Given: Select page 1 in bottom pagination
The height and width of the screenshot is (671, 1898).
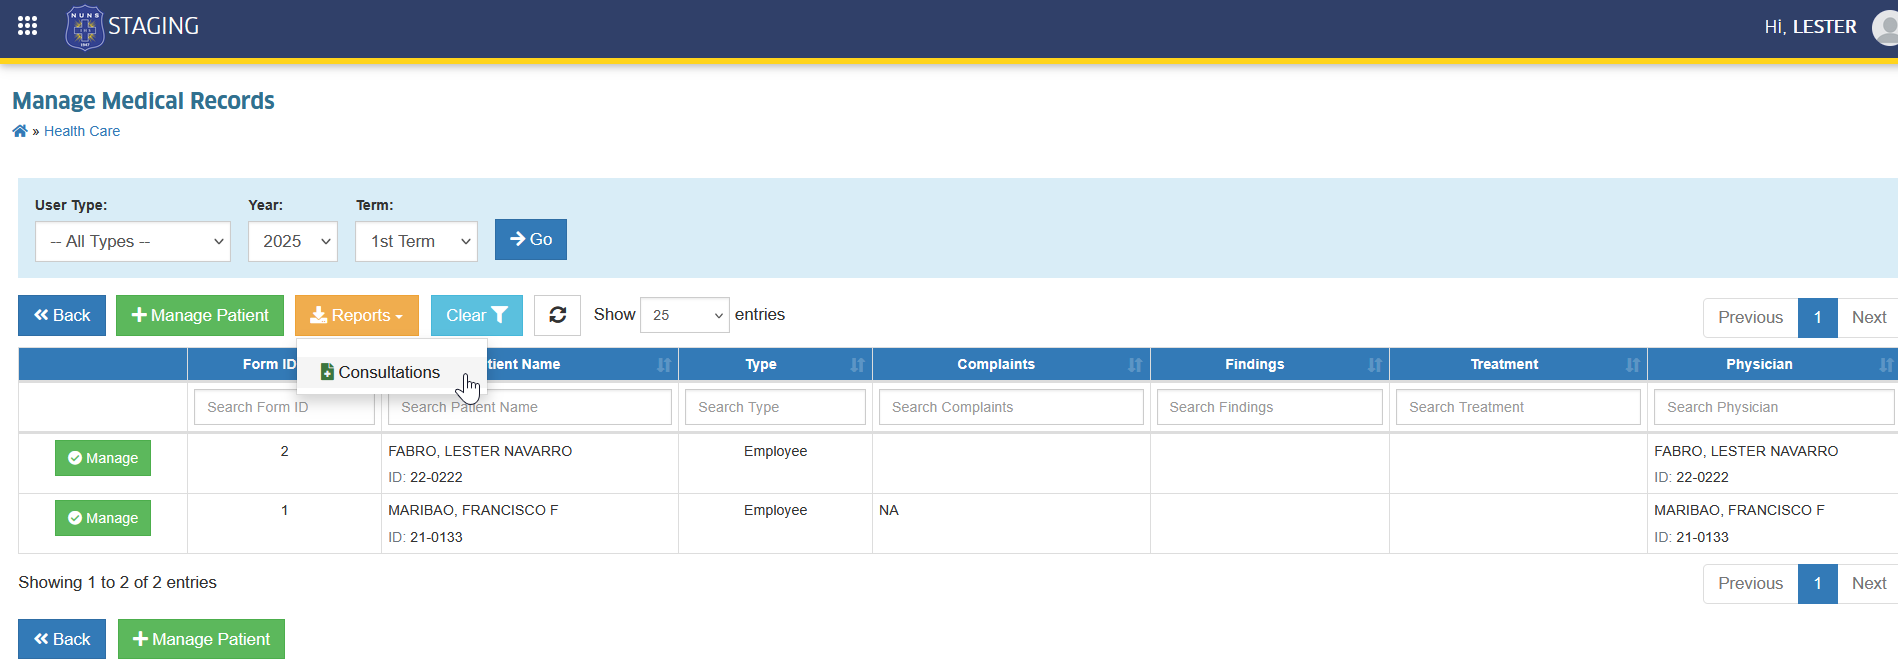Looking at the screenshot, I should [x=1818, y=583].
